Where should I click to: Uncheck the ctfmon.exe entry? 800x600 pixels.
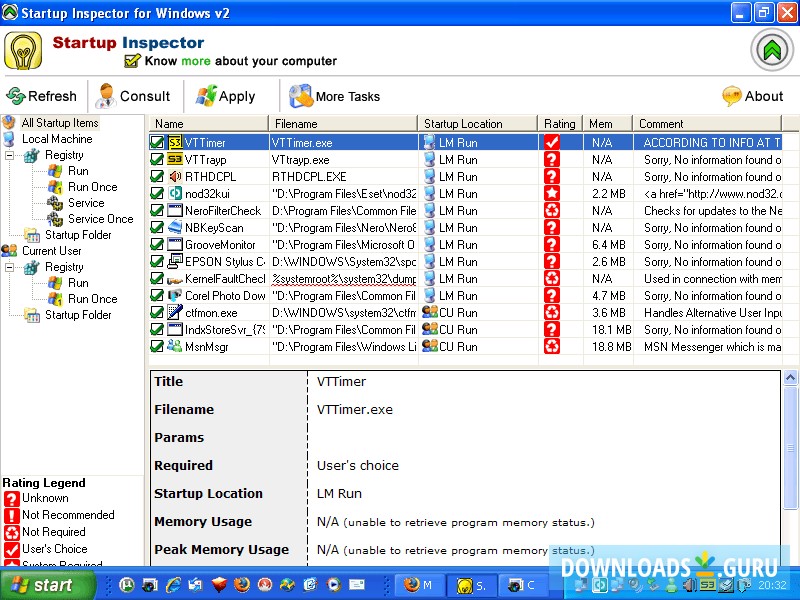click(157, 313)
